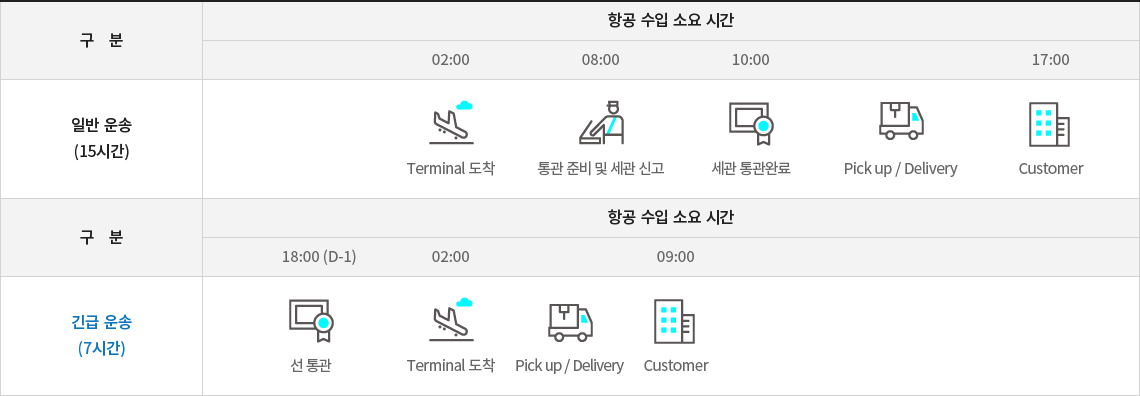1140x396 pixels.
Task: Click the building Customer icon in 긴급 운송 row
Action: [675, 321]
